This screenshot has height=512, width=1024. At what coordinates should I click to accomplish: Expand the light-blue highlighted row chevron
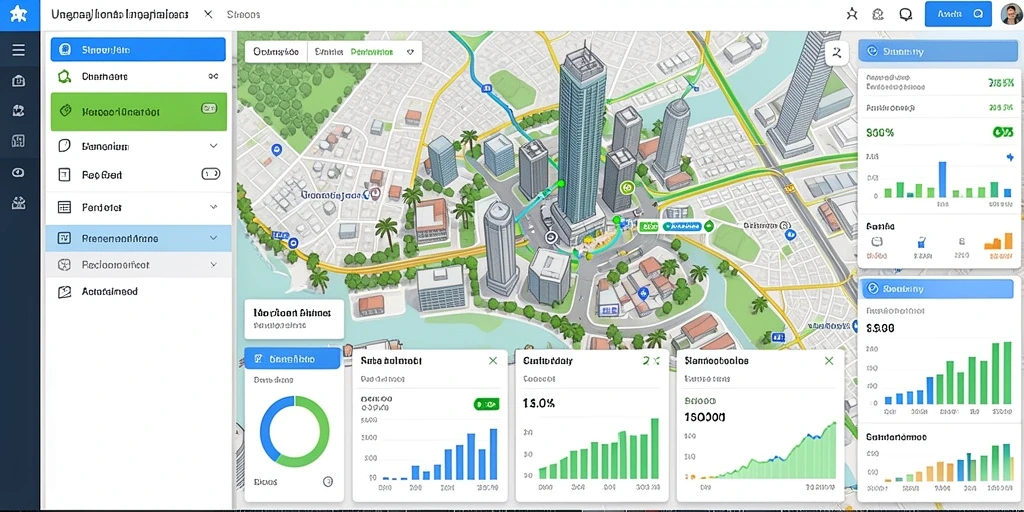[213, 238]
